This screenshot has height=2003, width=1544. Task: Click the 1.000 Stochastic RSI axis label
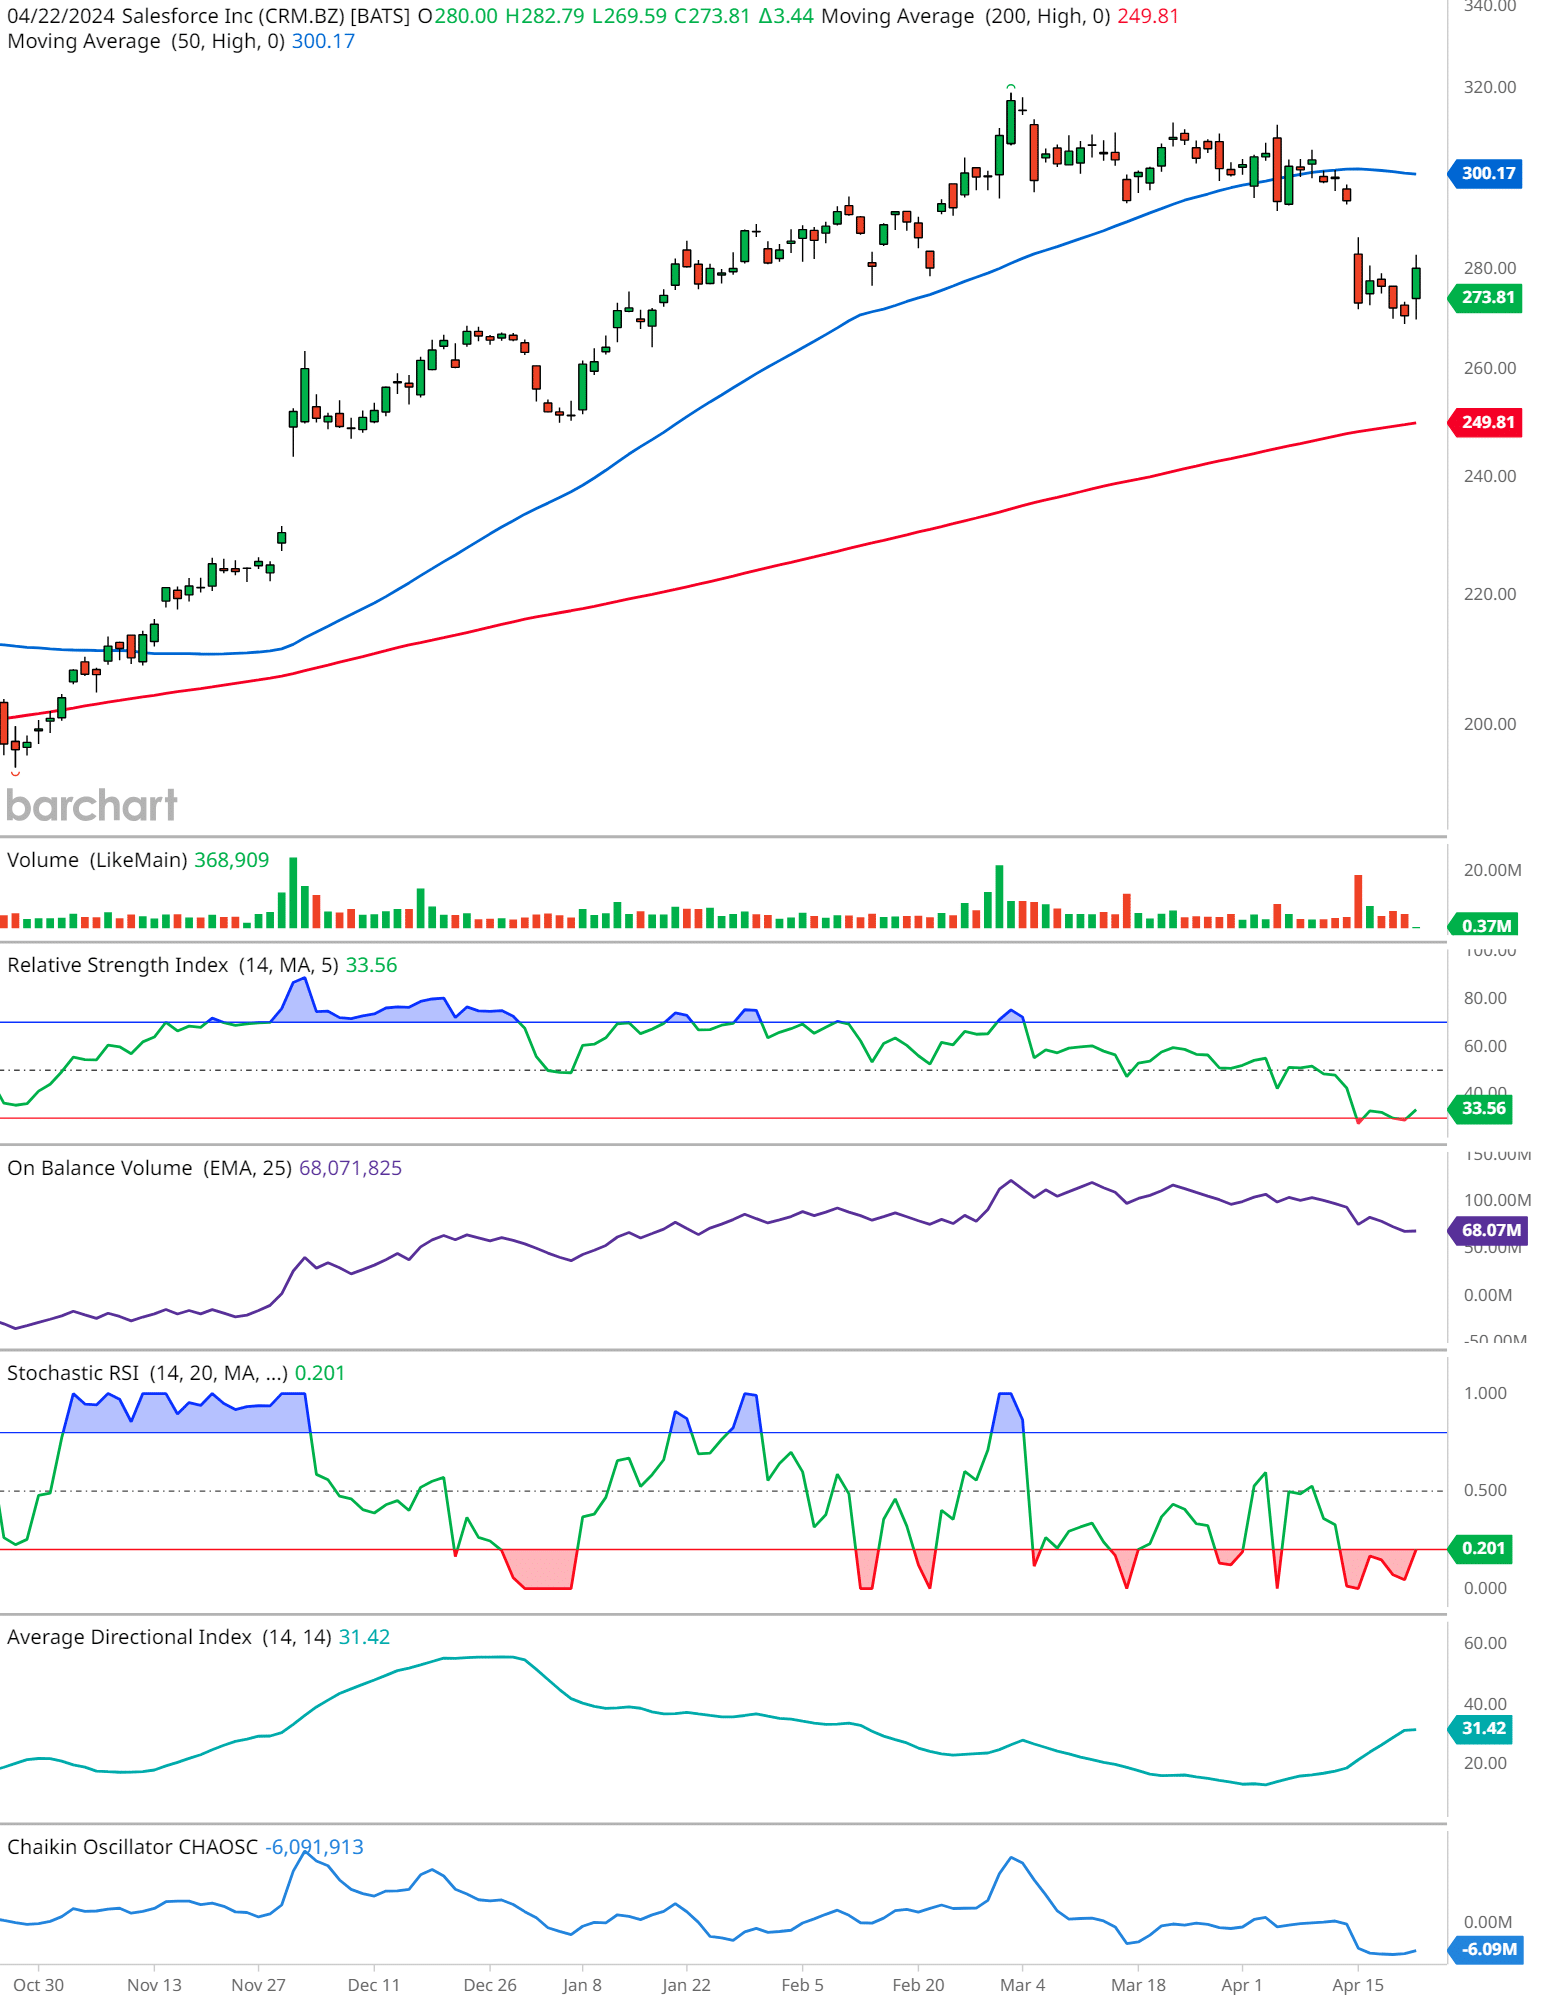click(x=1485, y=1393)
